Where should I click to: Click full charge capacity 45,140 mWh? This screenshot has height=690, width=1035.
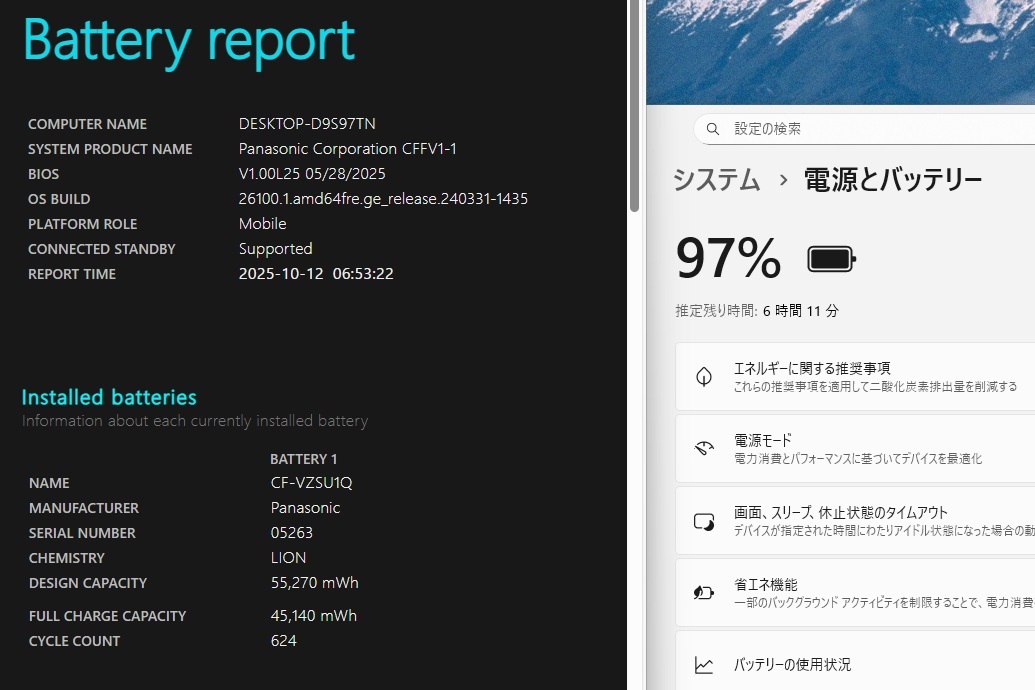tap(314, 616)
